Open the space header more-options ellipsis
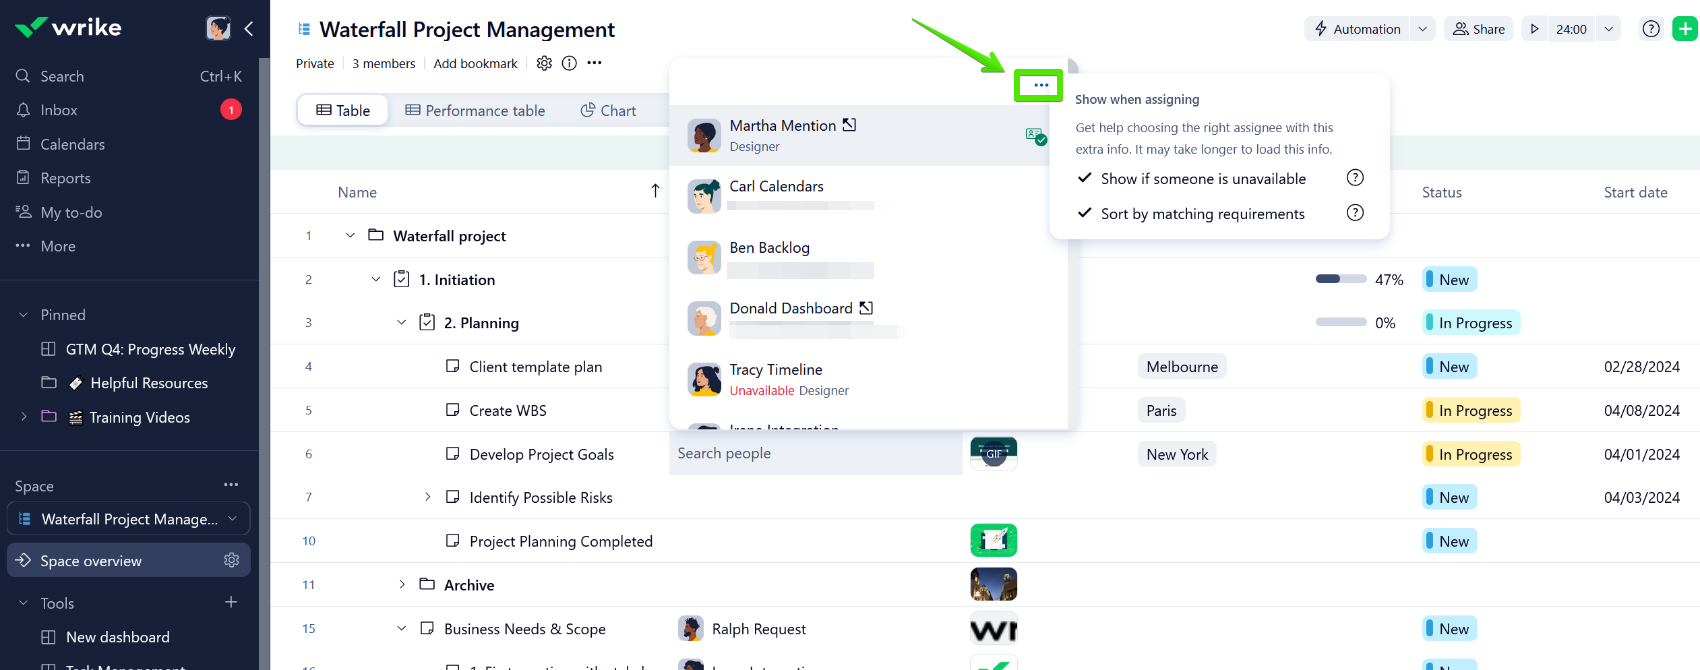Image resolution: width=1700 pixels, height=670 pixels. pos(595,63)
